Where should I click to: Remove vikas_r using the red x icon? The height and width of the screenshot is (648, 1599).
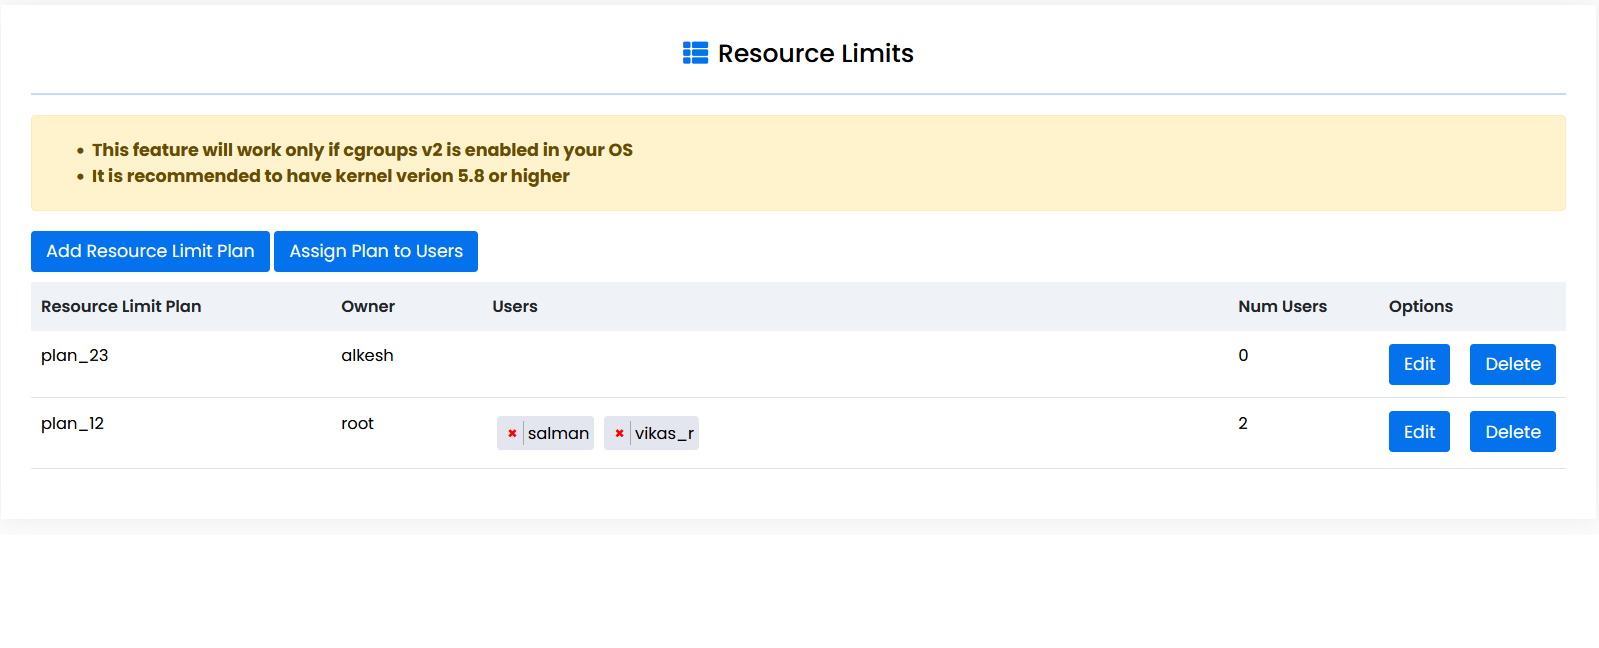619,433
